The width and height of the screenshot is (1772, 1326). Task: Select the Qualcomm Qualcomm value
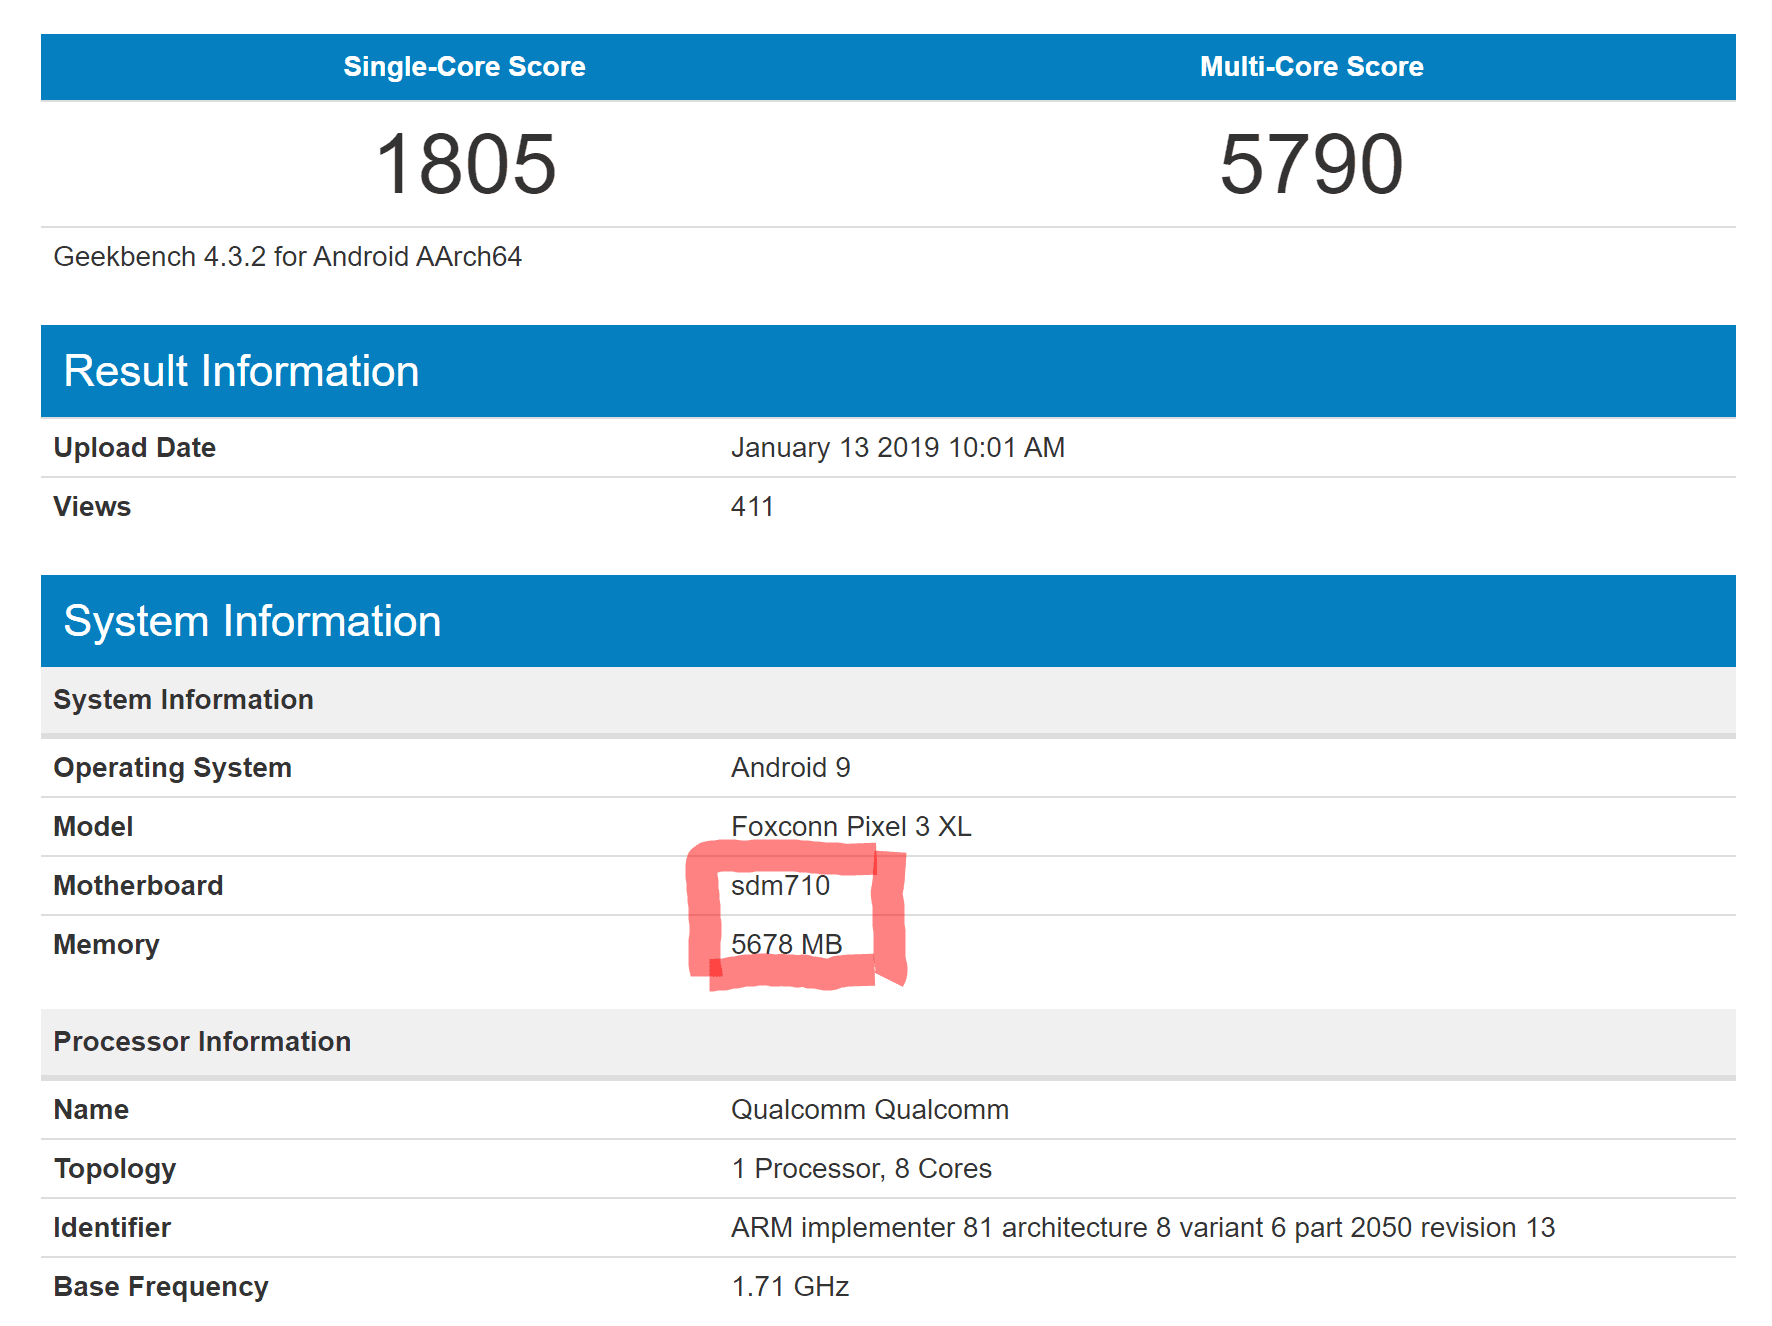coord(870,1110)
